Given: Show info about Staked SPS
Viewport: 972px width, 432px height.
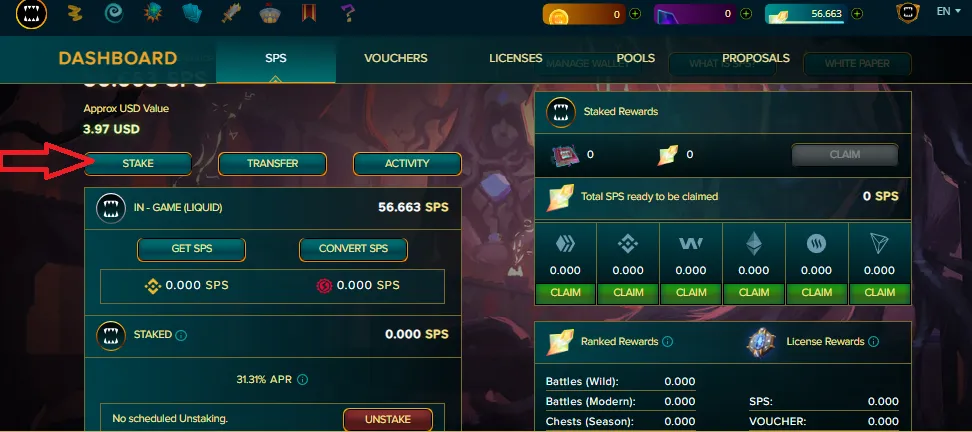Looking at the screenshot, I should [181, 335].
